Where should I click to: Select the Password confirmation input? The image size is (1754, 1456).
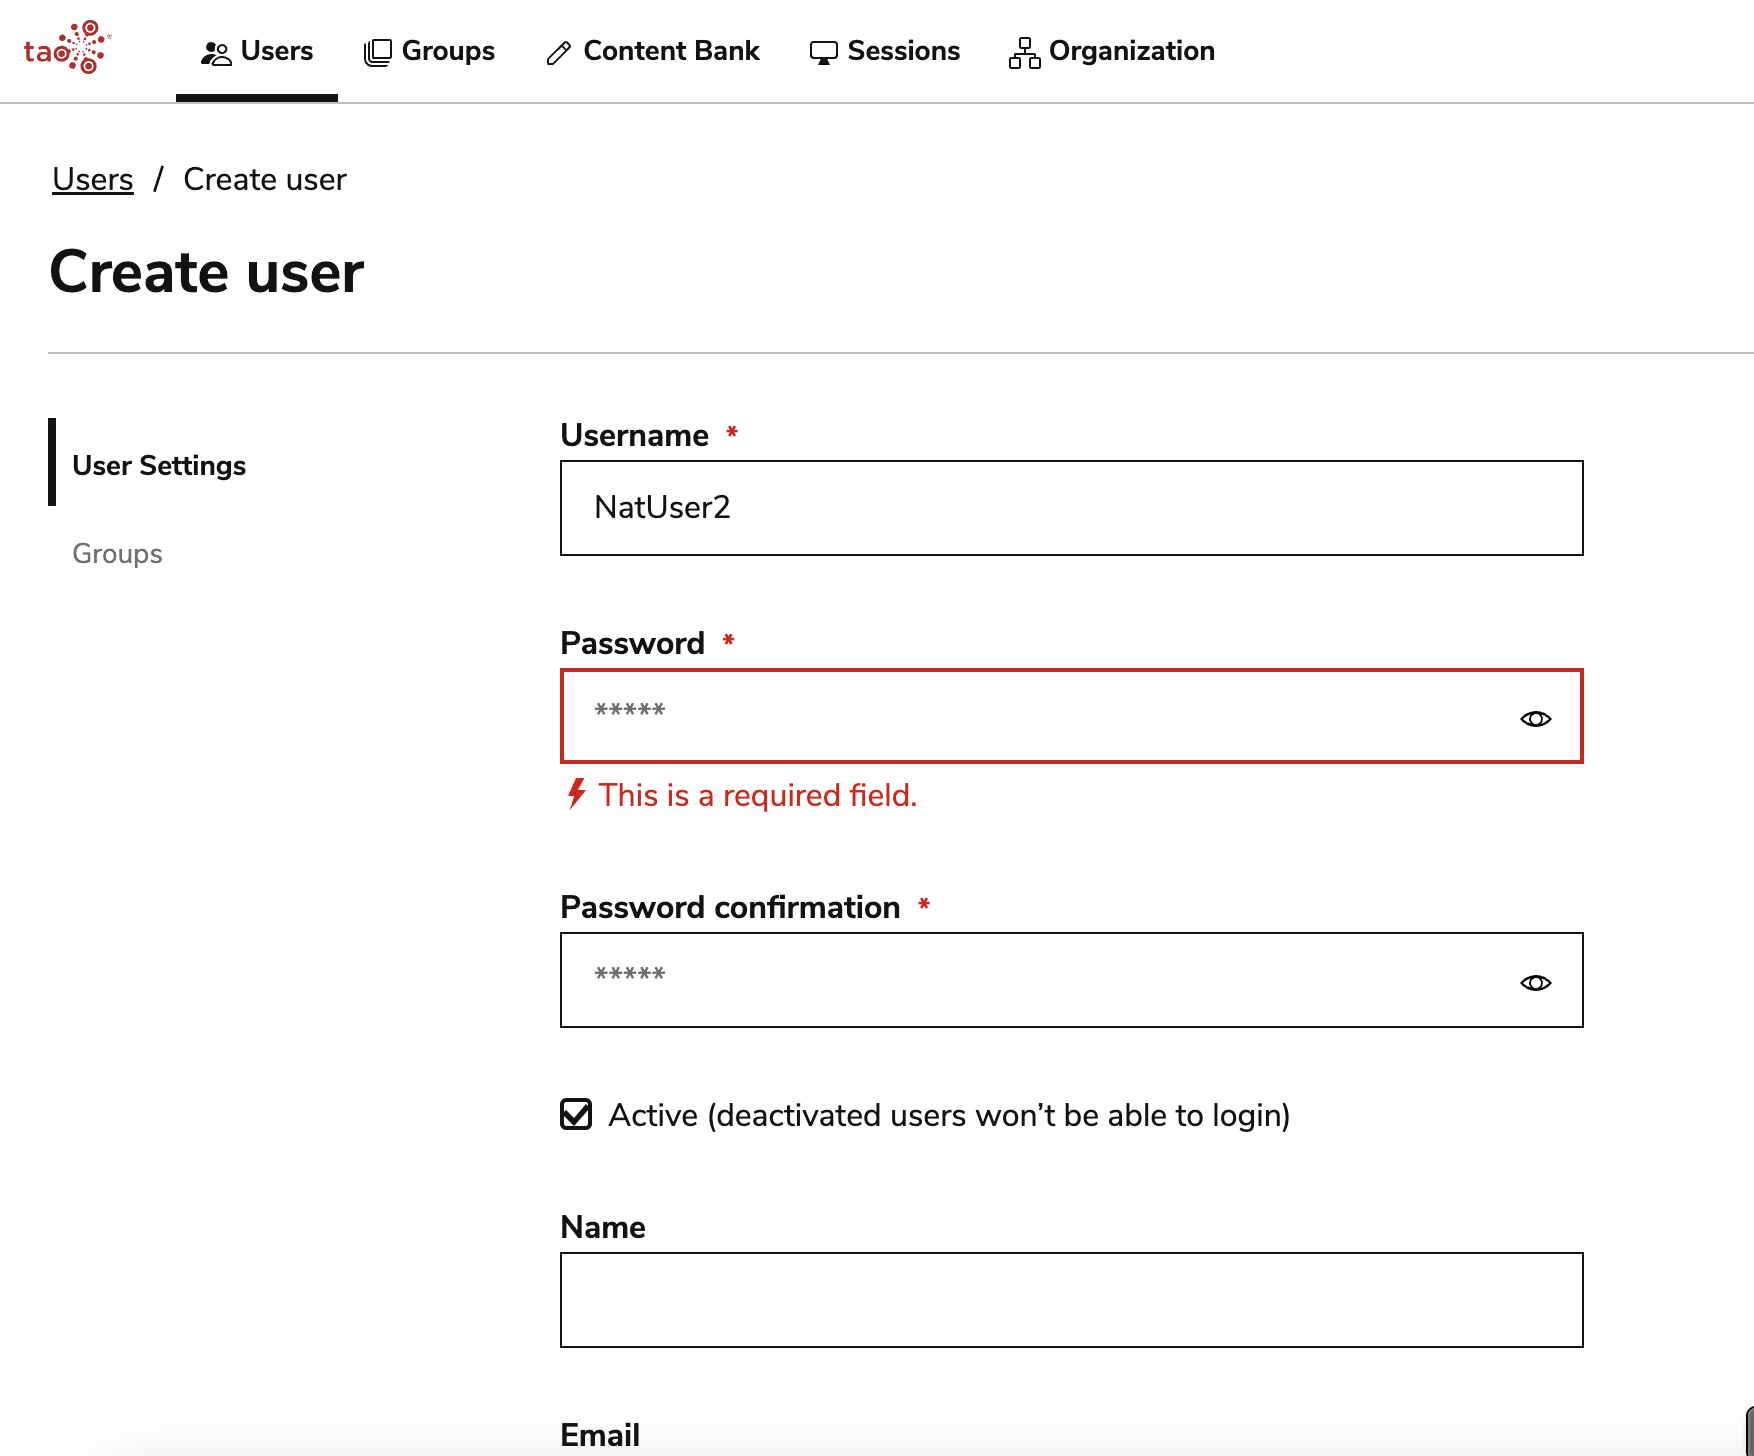1000,980
